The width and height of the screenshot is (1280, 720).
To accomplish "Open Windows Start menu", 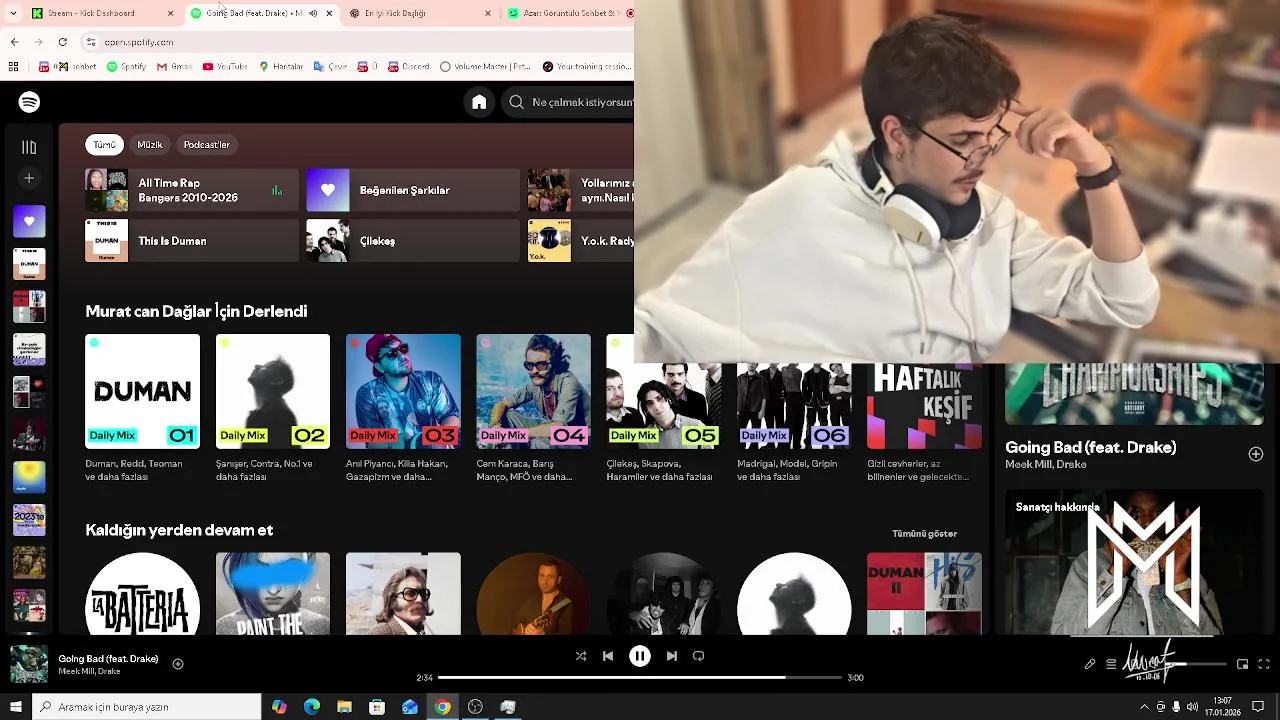I will coord(15,707).
